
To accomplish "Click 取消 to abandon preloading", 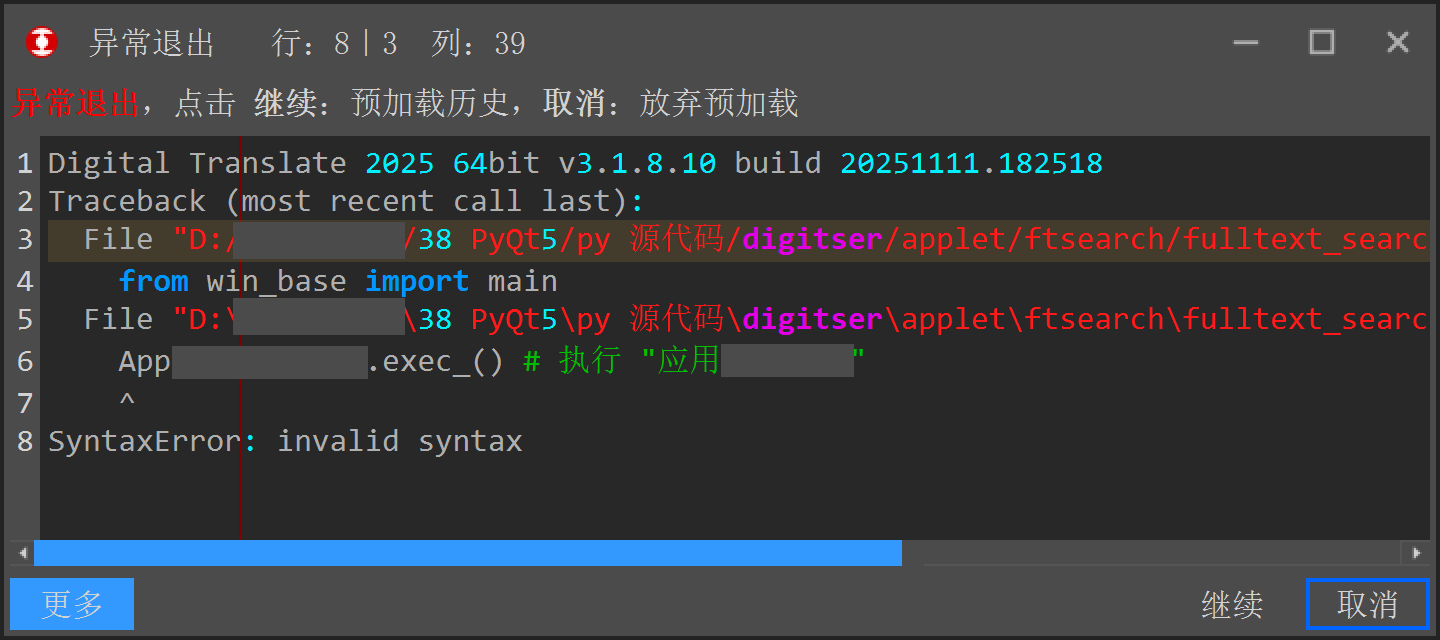I will pos(1367,605).
